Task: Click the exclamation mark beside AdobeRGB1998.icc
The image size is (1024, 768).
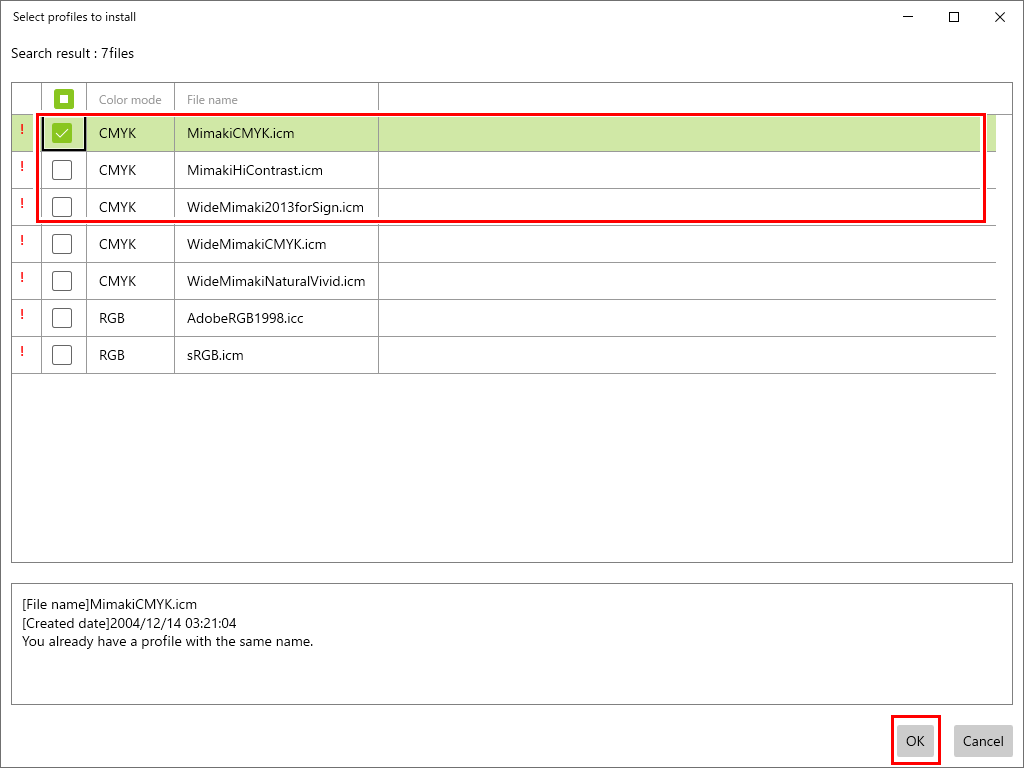Action: (x=22, y=315)
